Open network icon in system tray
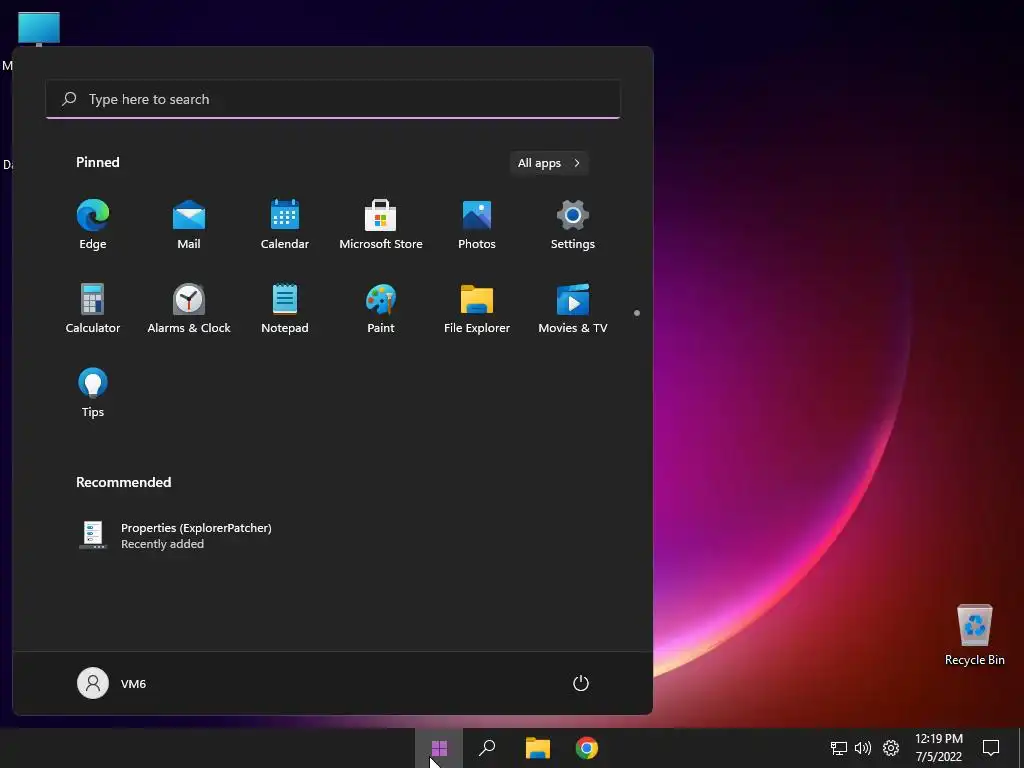This screenshot has width=1024, height=768. [x=839, y=748]
